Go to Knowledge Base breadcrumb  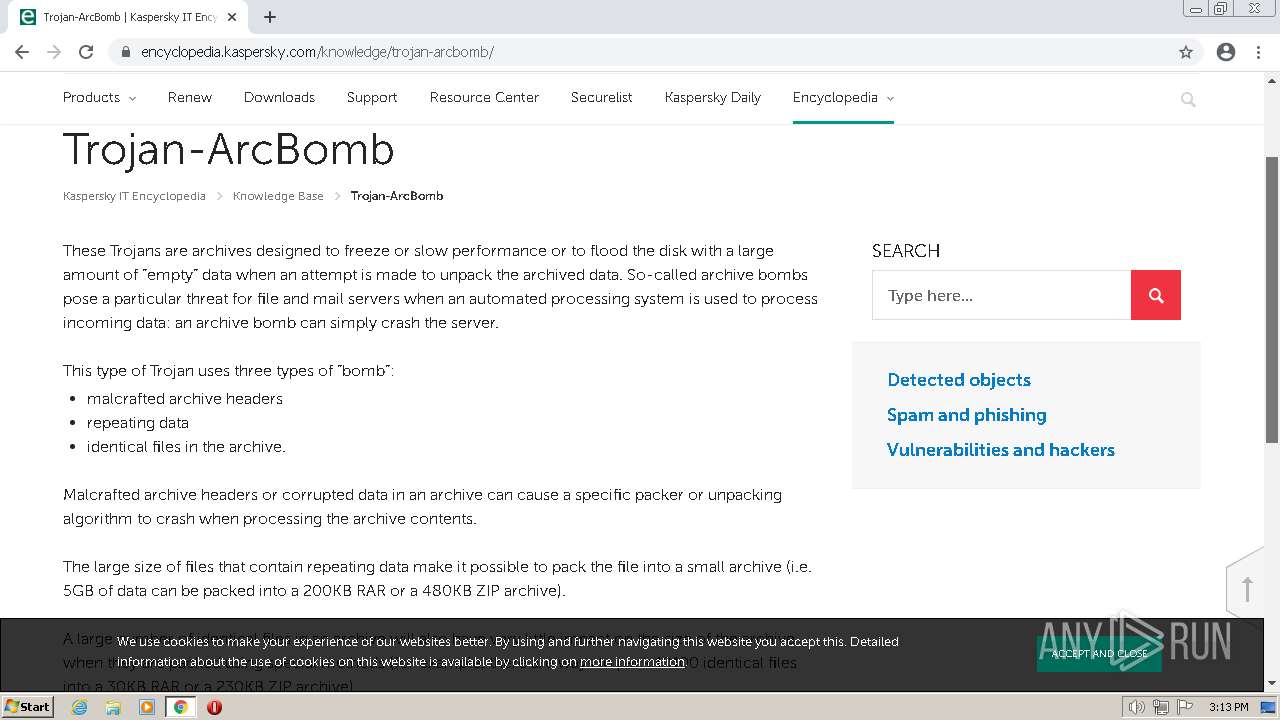click(x=278, y=196)
